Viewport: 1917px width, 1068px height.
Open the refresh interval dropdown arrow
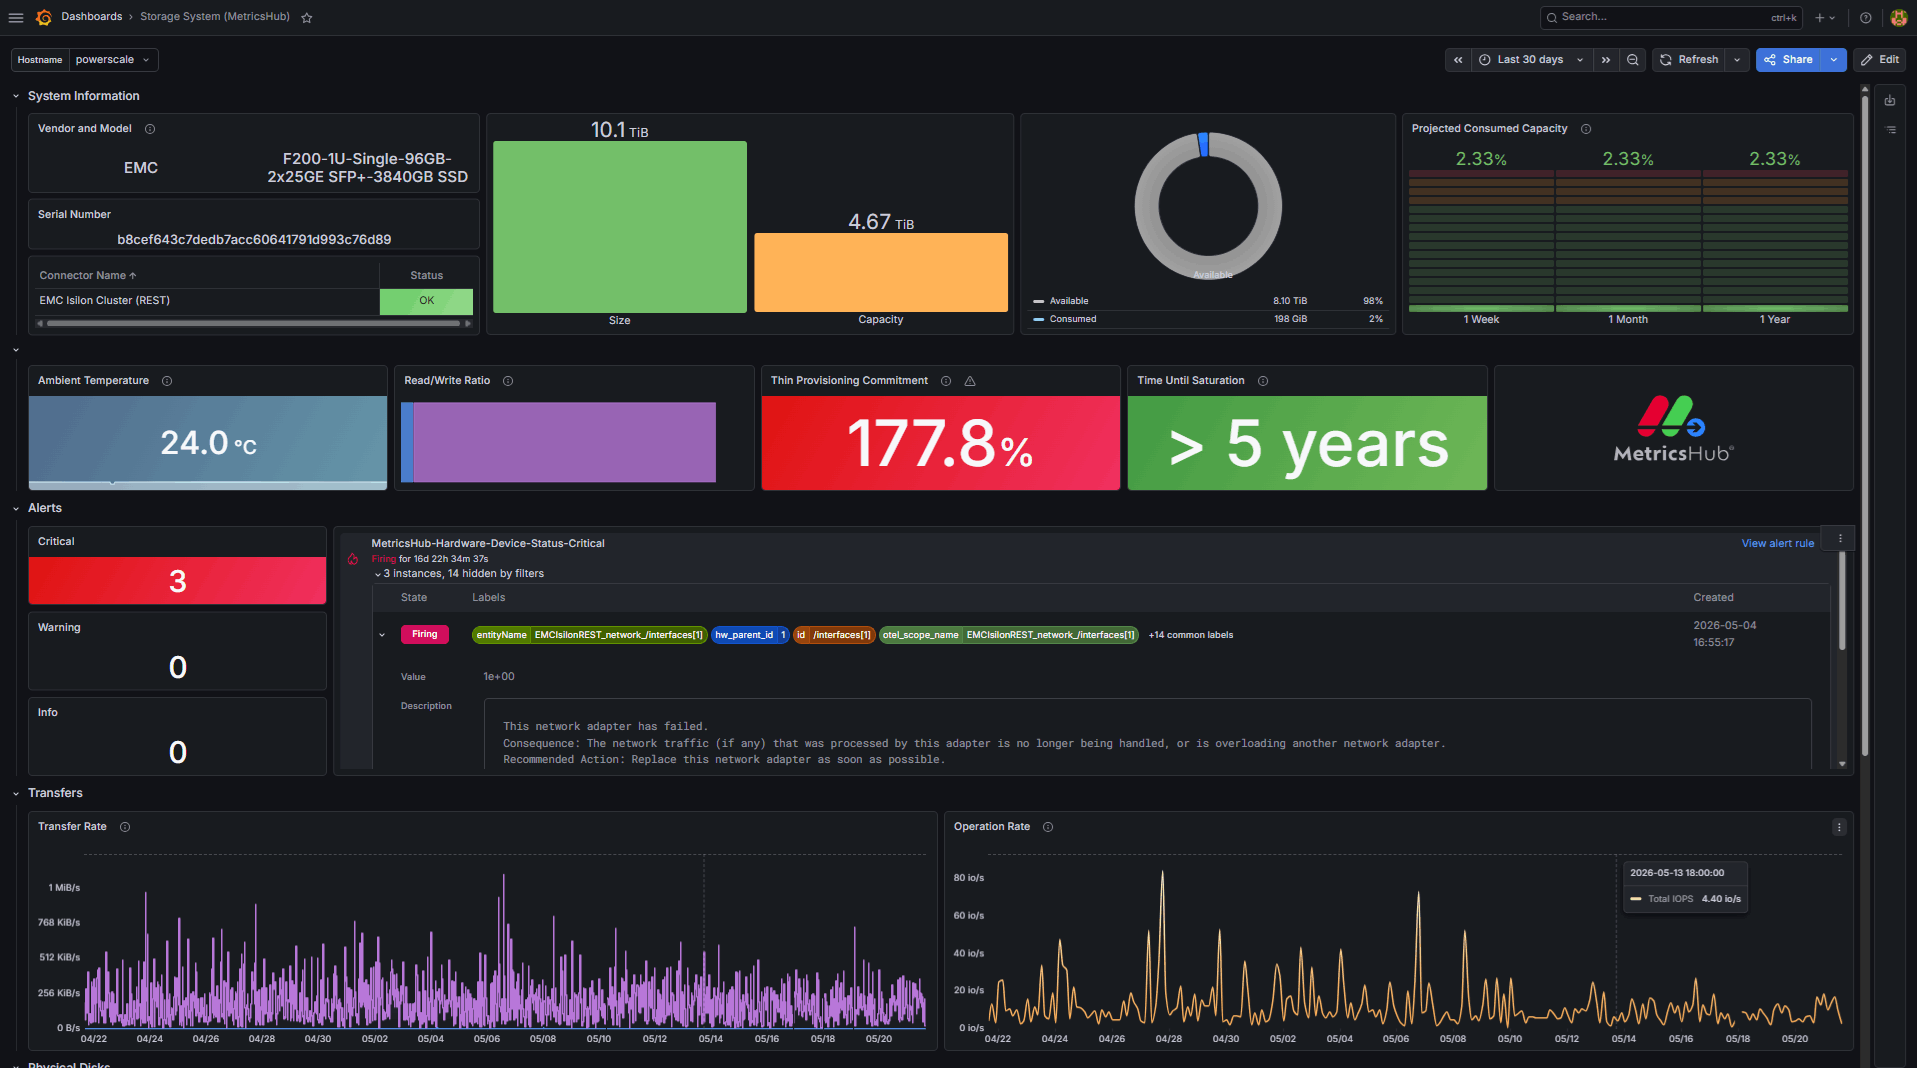pyautogui.click(x=1737, y=60)
